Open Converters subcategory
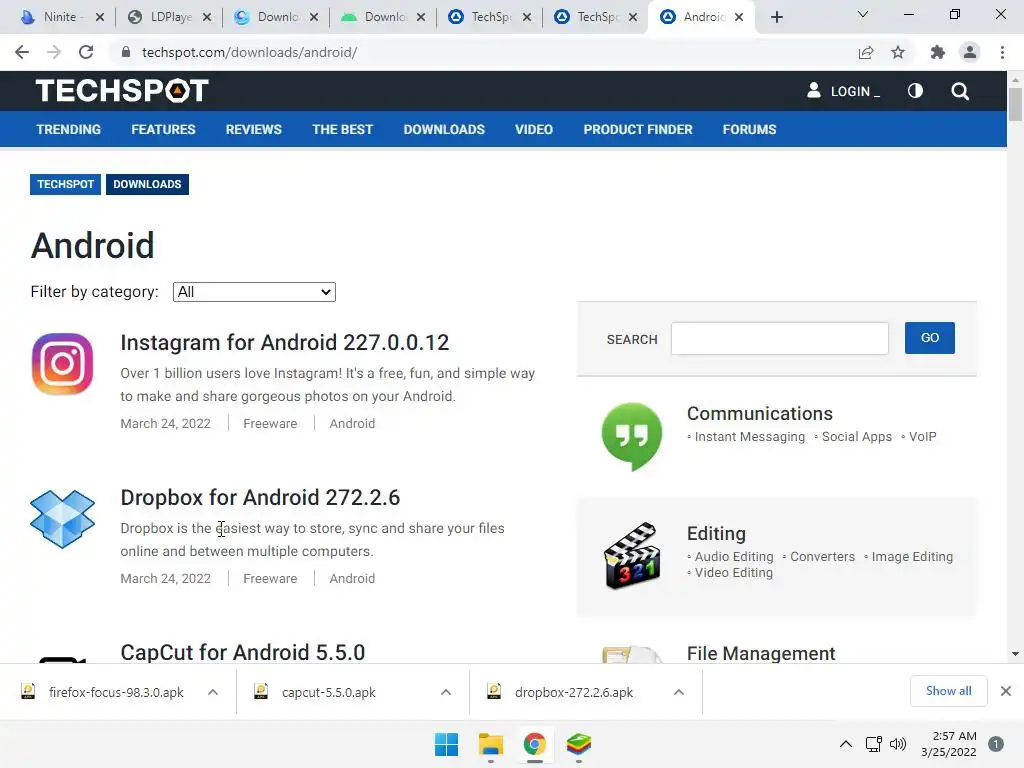Viewport: 1024px width, 768px height. (x=822, y=556)
